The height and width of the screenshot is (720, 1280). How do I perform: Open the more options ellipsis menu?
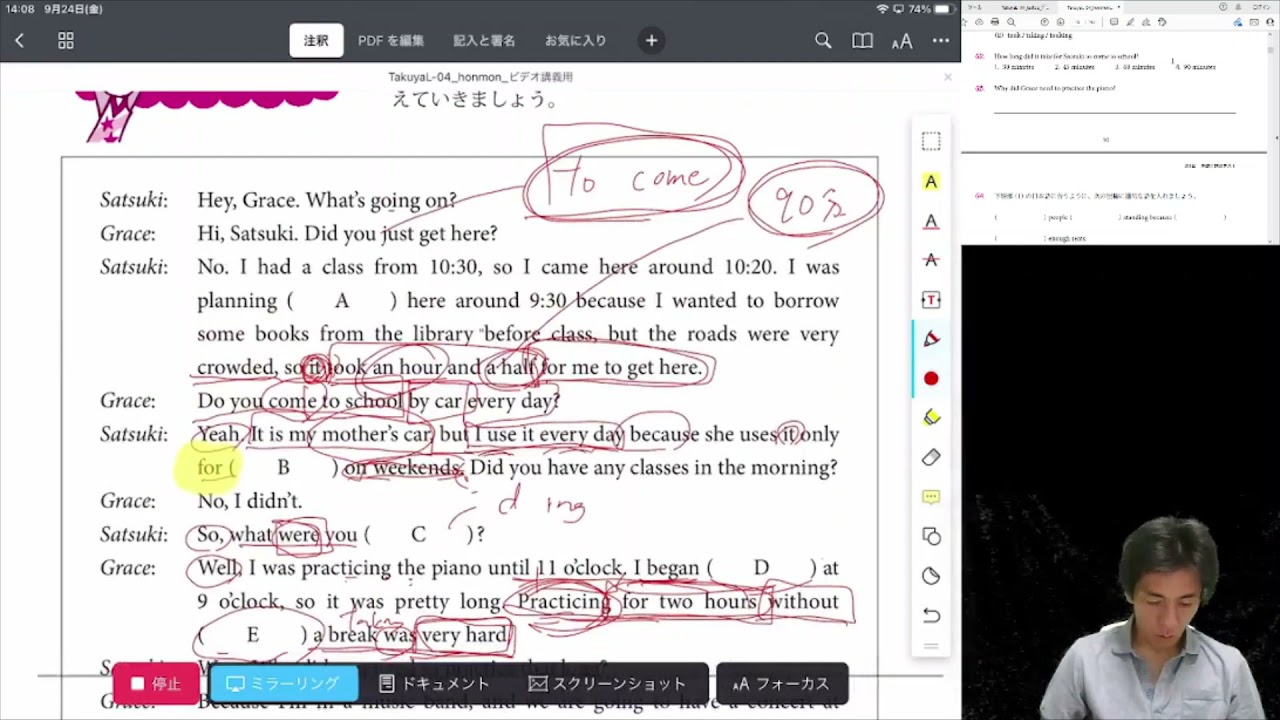pos(941,41)
